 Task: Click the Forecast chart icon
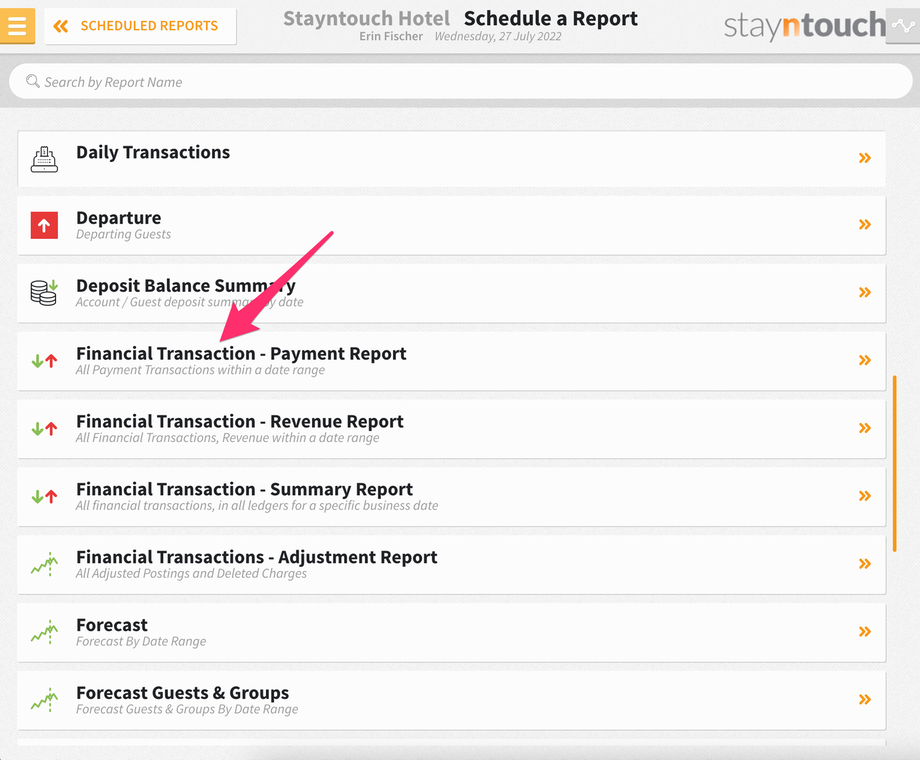[x=44, y=632]
